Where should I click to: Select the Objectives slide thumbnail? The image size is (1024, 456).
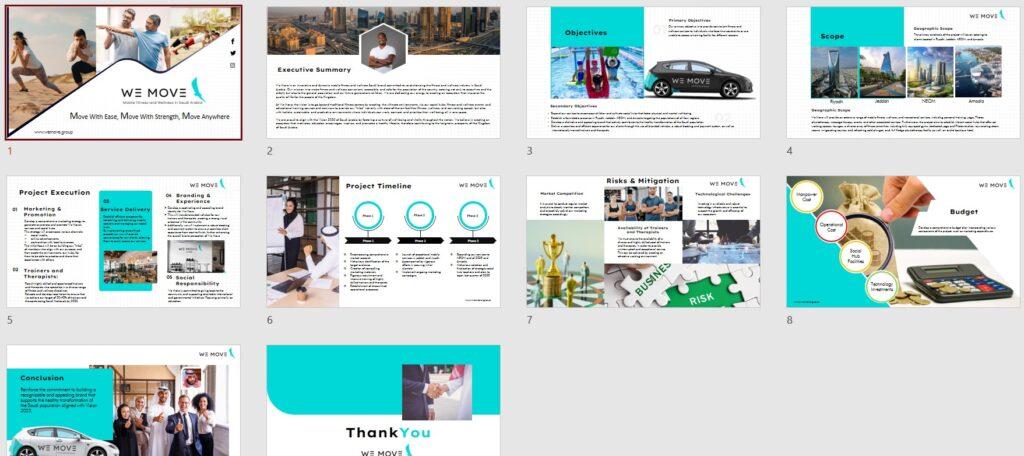tap(643, 73)
